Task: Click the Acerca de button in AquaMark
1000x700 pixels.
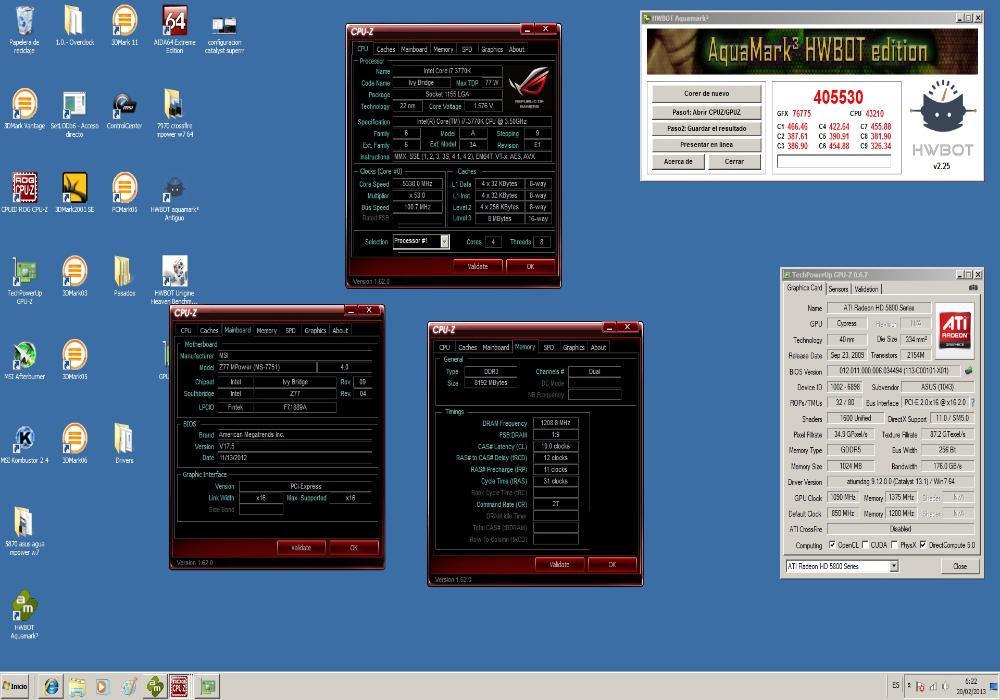Action: [x=678, y=162]
